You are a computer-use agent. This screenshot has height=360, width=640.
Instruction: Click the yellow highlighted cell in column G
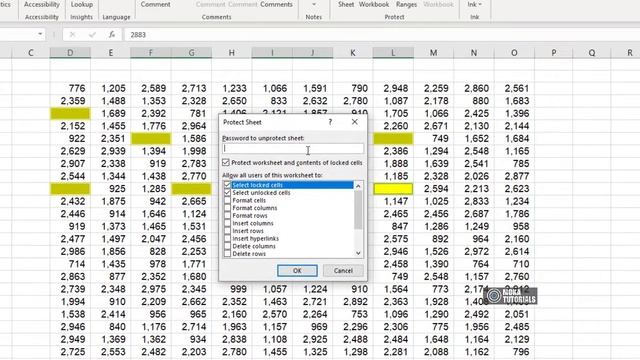(x=191, y=189)
